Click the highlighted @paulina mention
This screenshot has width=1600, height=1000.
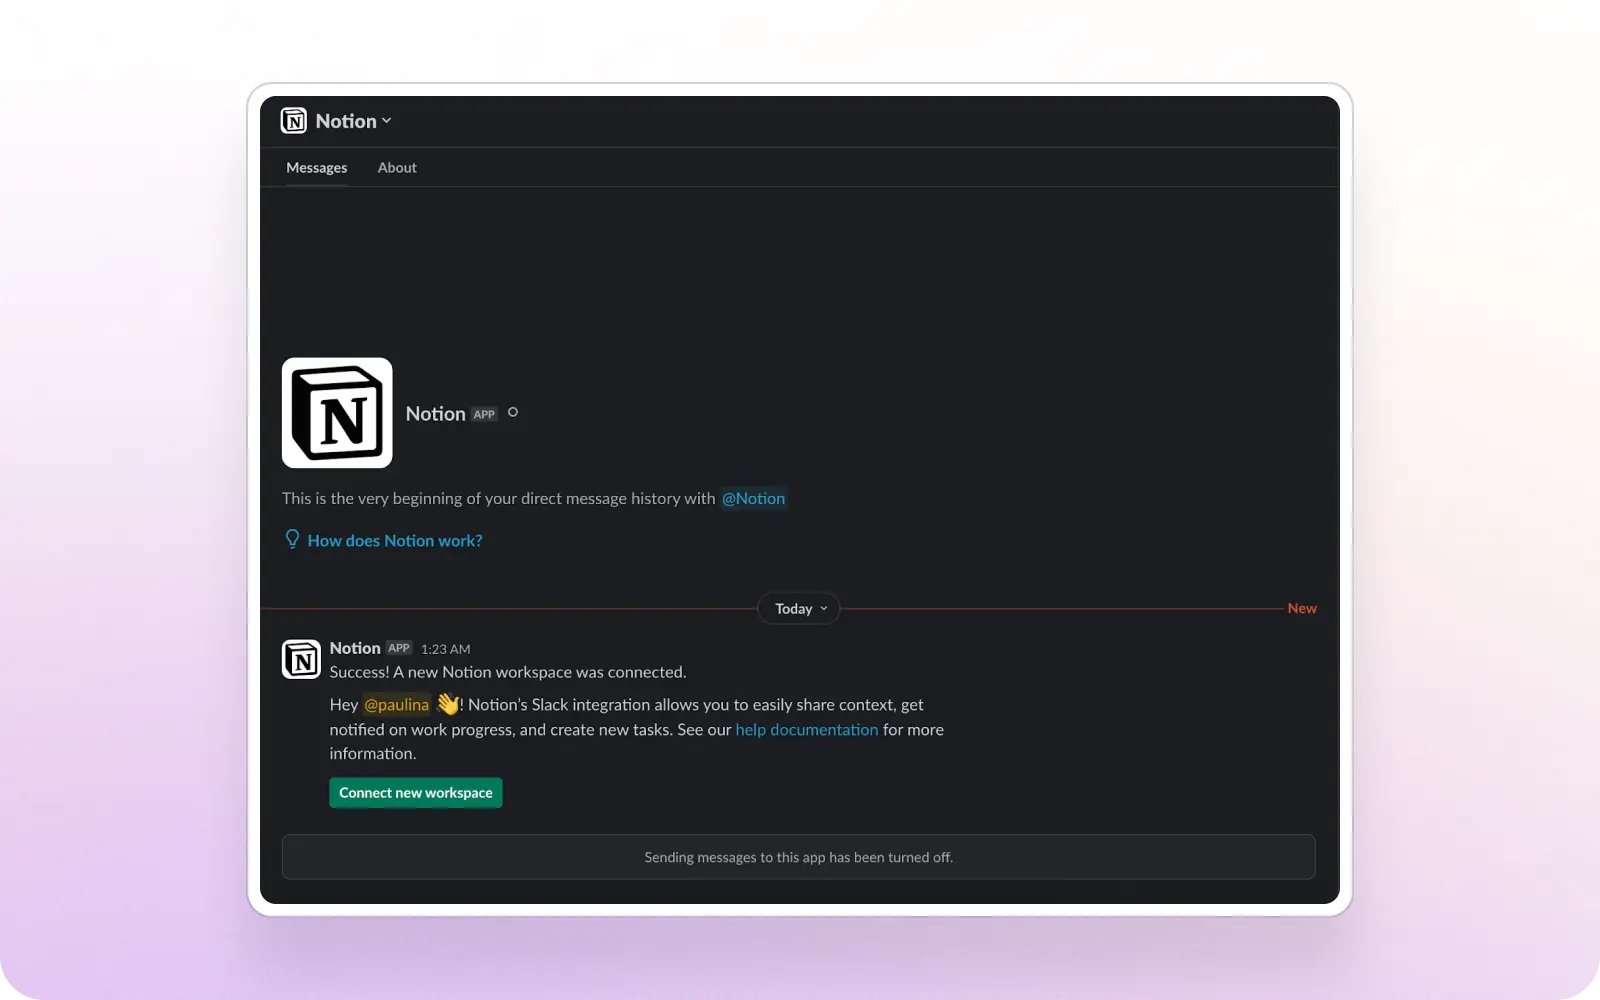tap(396, 704)
